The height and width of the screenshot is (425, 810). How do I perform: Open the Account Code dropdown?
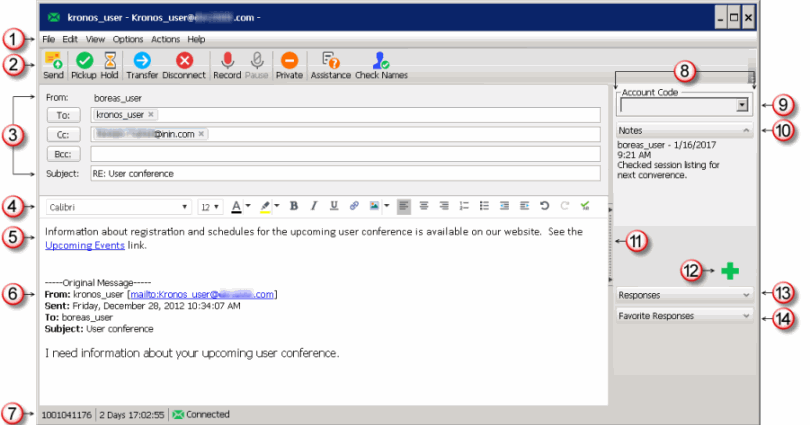point(741,105)
